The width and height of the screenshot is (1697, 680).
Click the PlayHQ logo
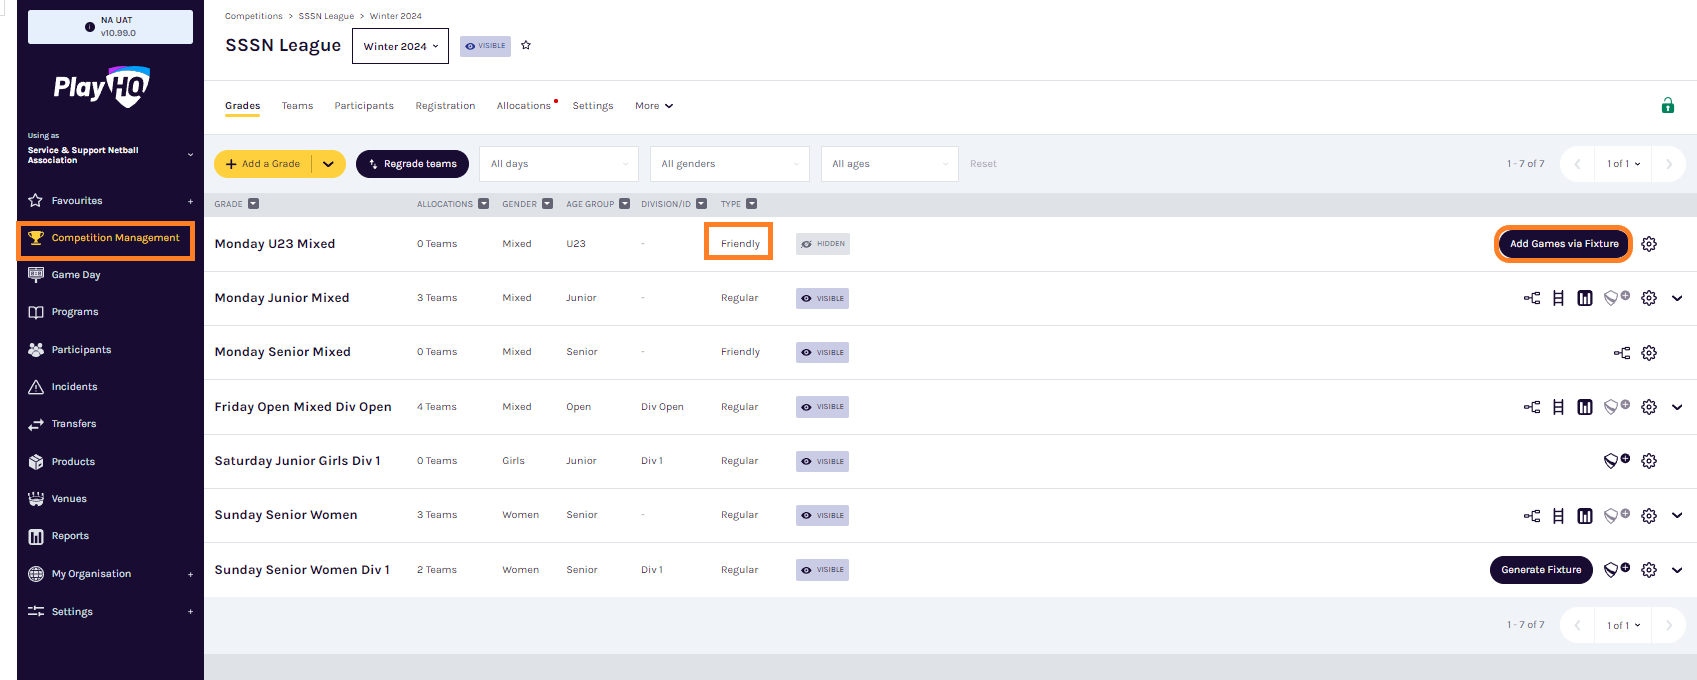pos(102,87)
